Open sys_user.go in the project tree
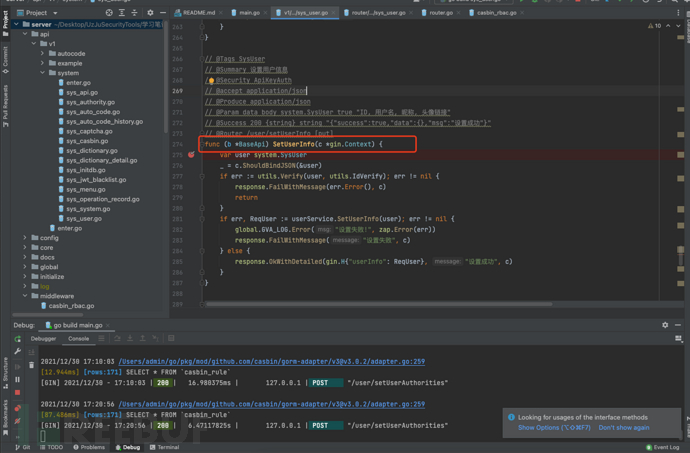The height and width of the screenshot is (453, 690). coord(84,218)
